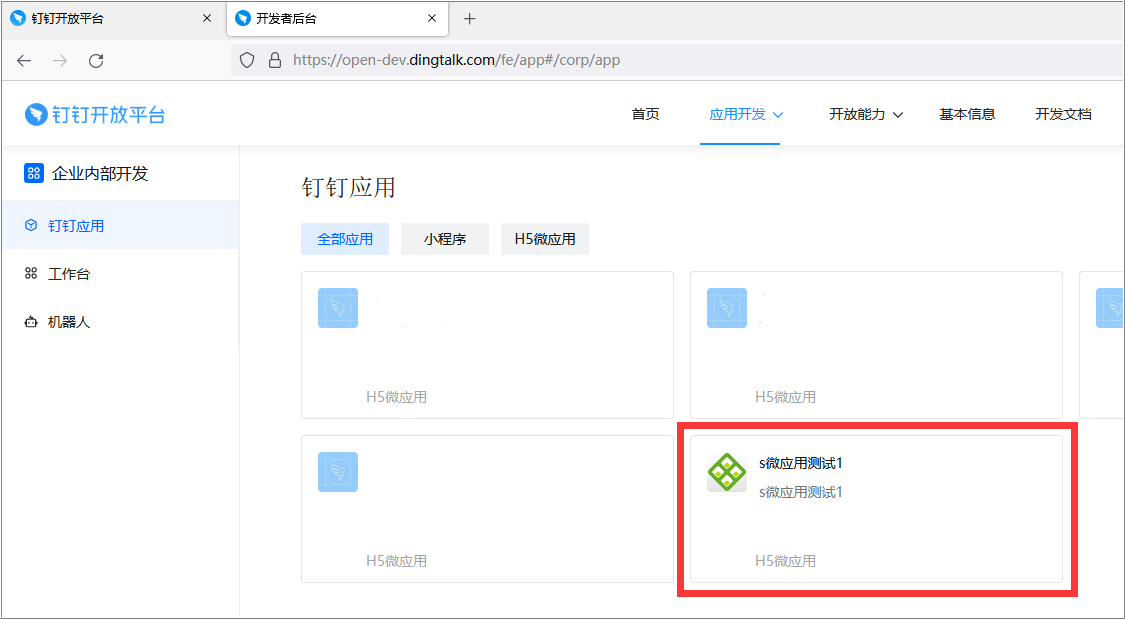Screen dimensions: 1125x619
Task: Go to 首页 in top navigation
Action: [x=645, y=114]
